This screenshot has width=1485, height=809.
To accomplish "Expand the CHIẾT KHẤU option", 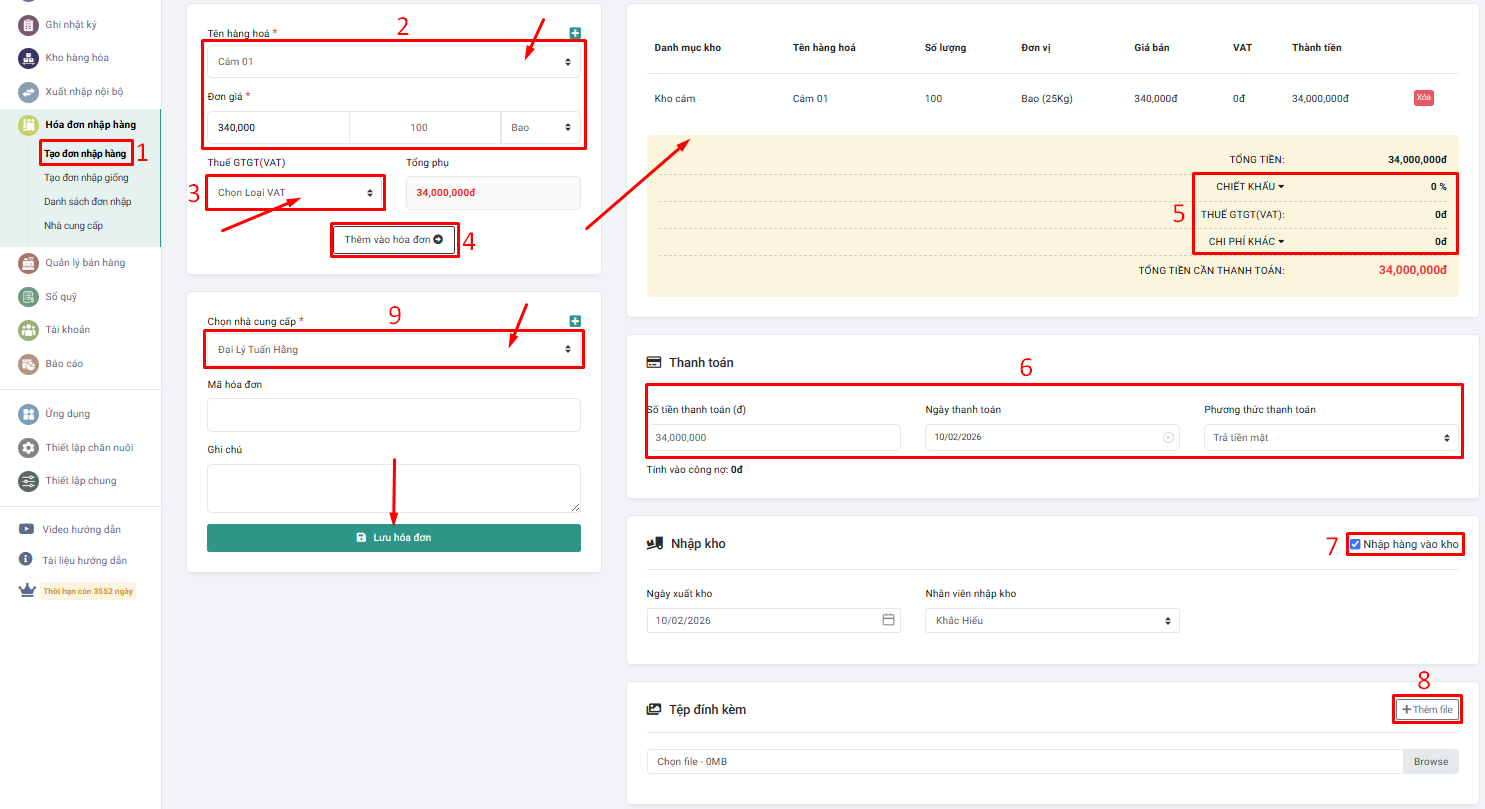I will tap(1249, 187).
